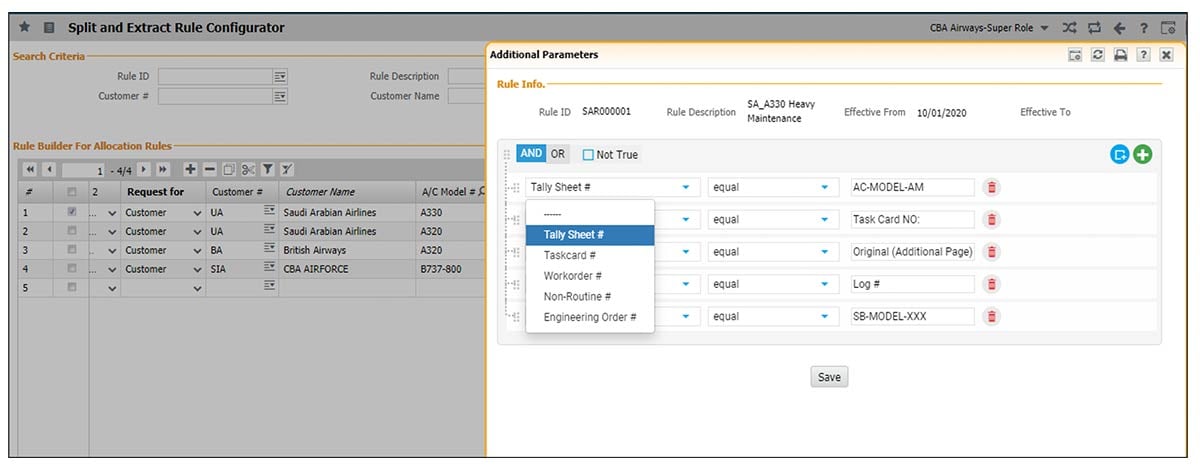The width and height of the screenshot is (1200, 475).
Task: Open help in Additional Parameters header
Action: pos(1144,55)
